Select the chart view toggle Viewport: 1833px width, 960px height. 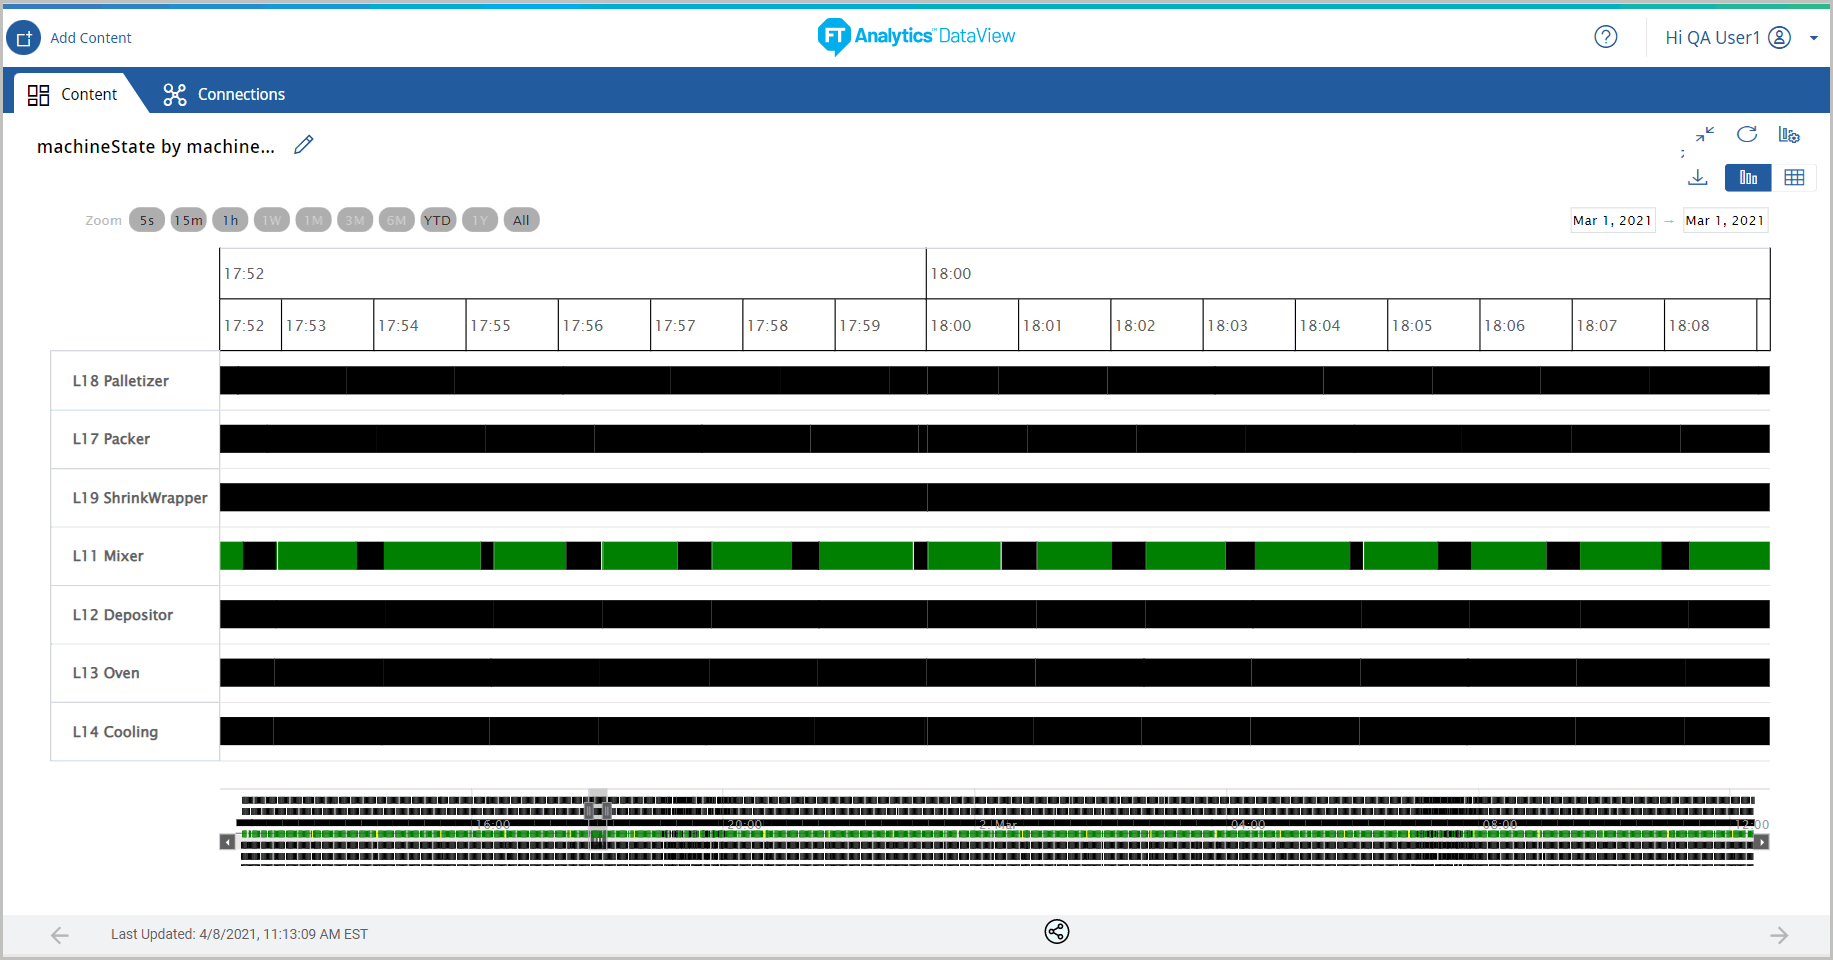pyautogui.click(x=1747, y=177)
